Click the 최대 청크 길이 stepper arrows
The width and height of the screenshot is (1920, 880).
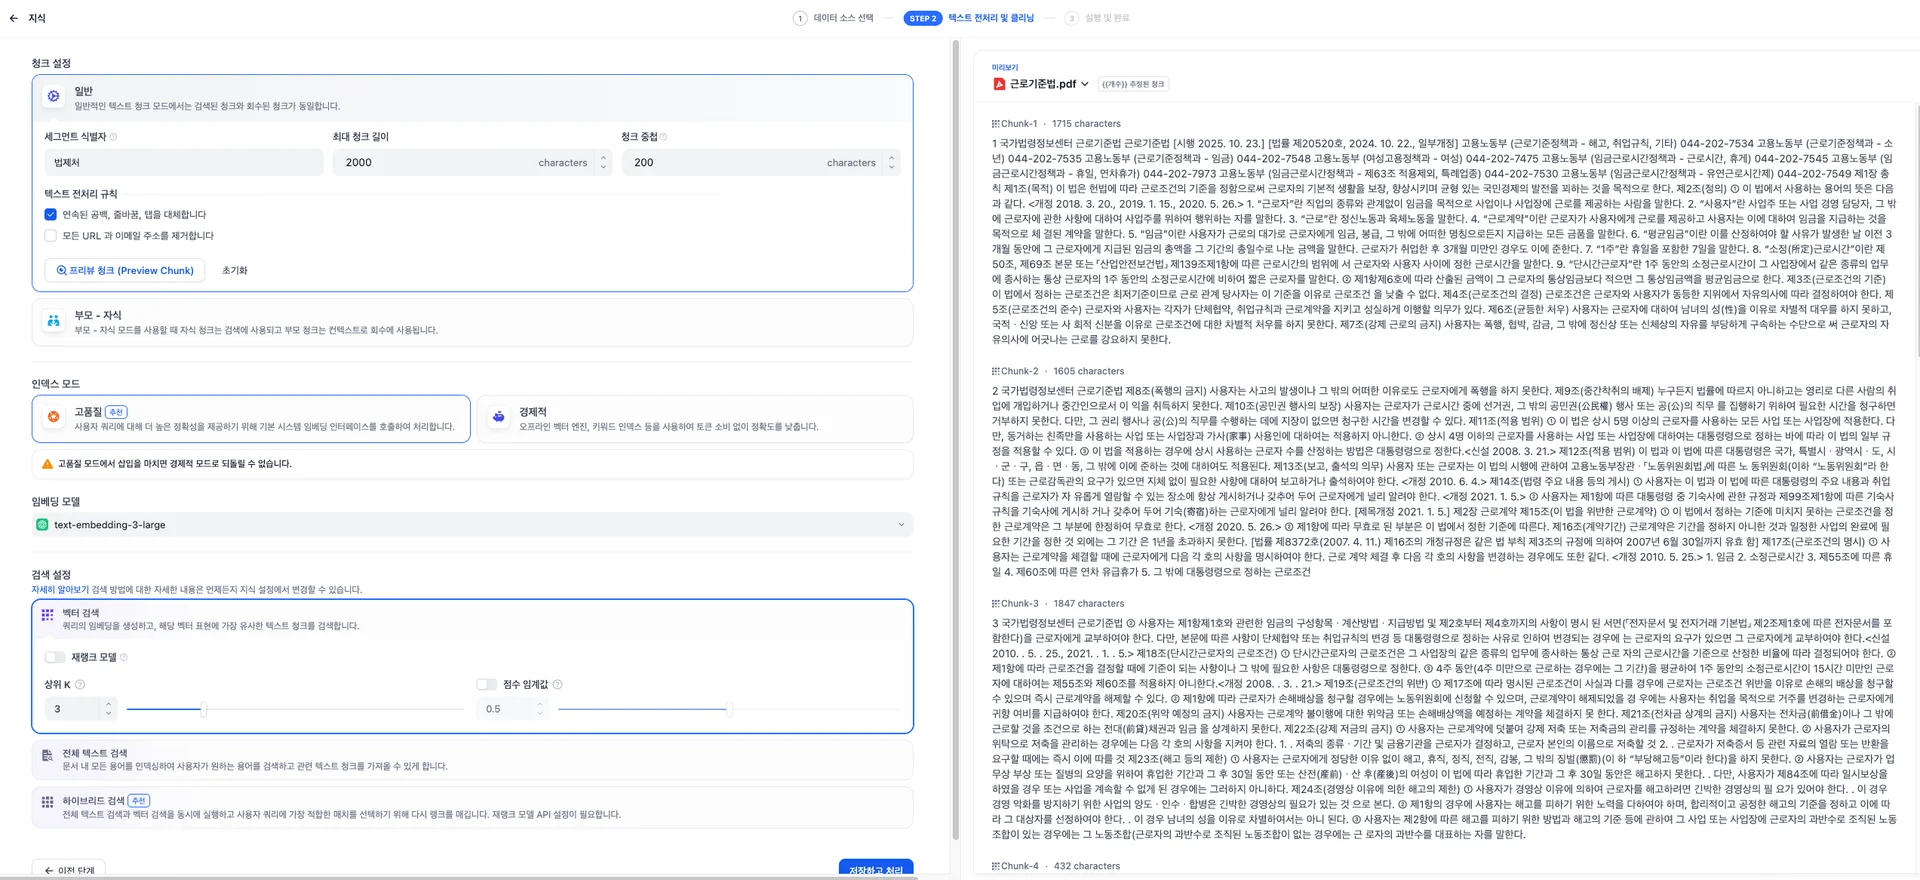[x=603, y=162]
